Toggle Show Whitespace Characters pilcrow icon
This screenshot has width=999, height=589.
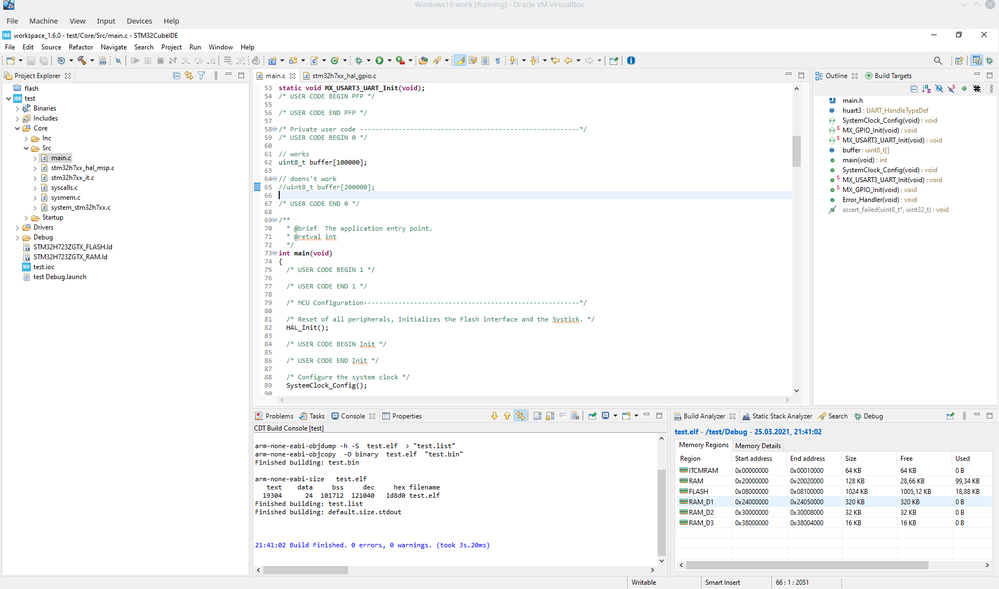click(x=498, y=61)
